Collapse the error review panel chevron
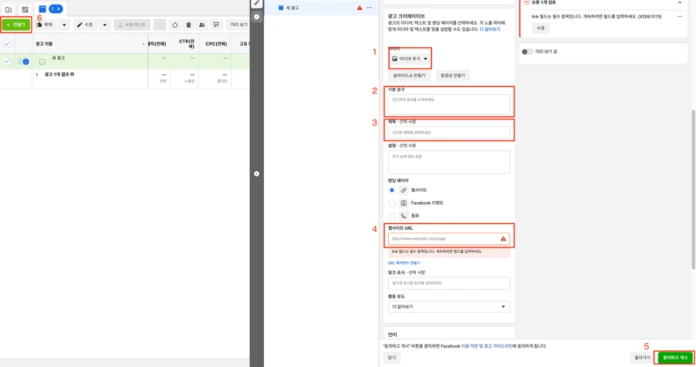The width and height of the screenshot is (696, 367). click(x=680, y=3)
